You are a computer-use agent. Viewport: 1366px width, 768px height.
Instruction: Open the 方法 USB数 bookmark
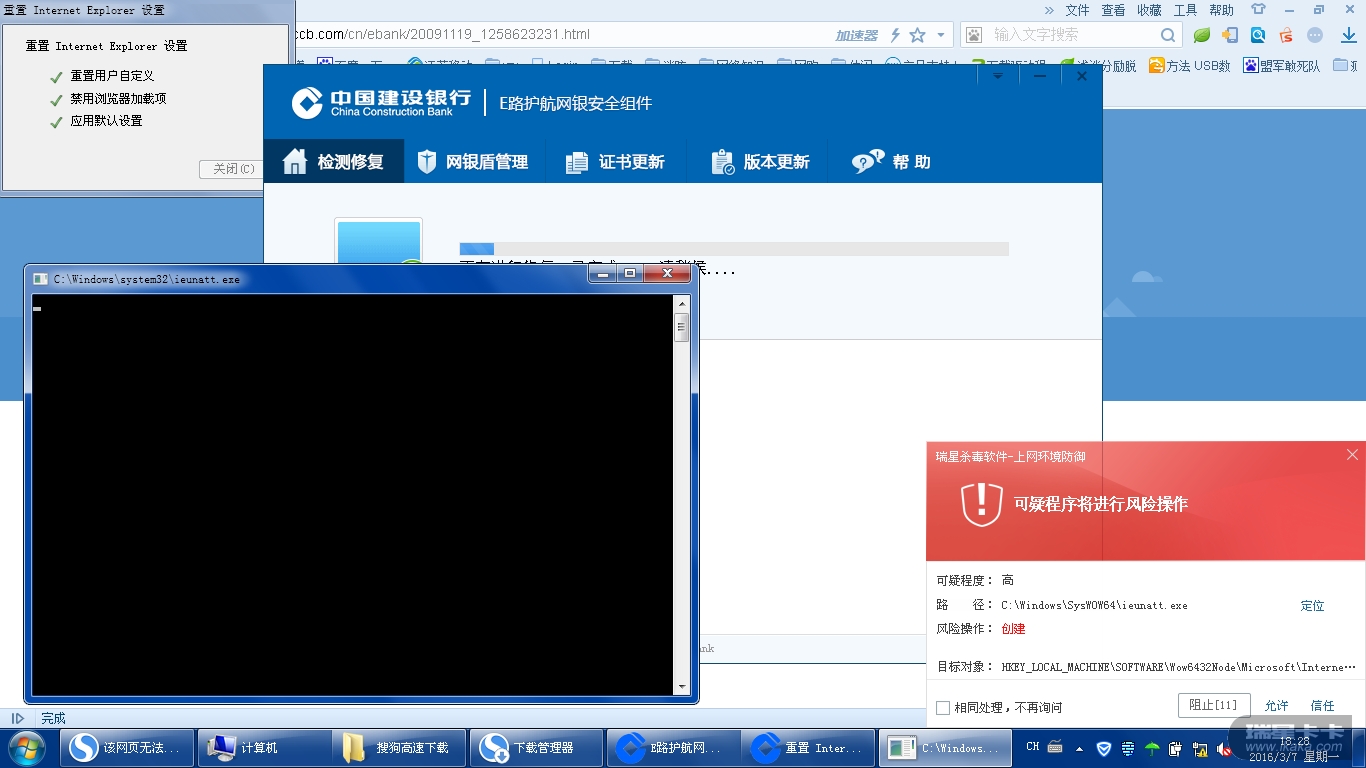1189,66
